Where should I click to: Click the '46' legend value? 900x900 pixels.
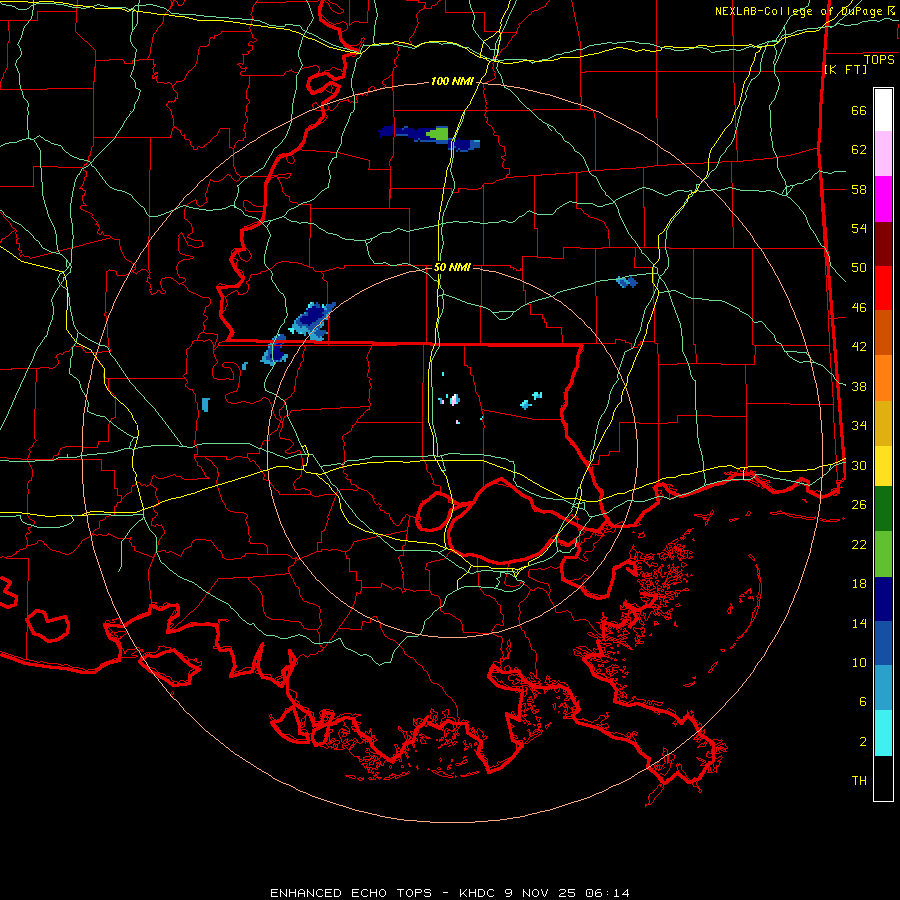pos(859,308)
